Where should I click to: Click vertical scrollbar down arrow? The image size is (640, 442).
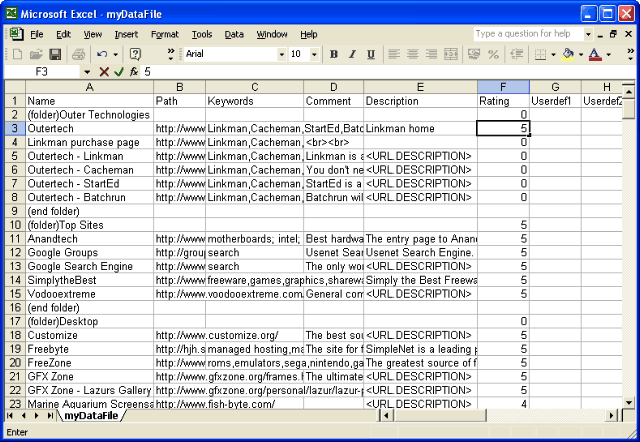pos(629,402)
